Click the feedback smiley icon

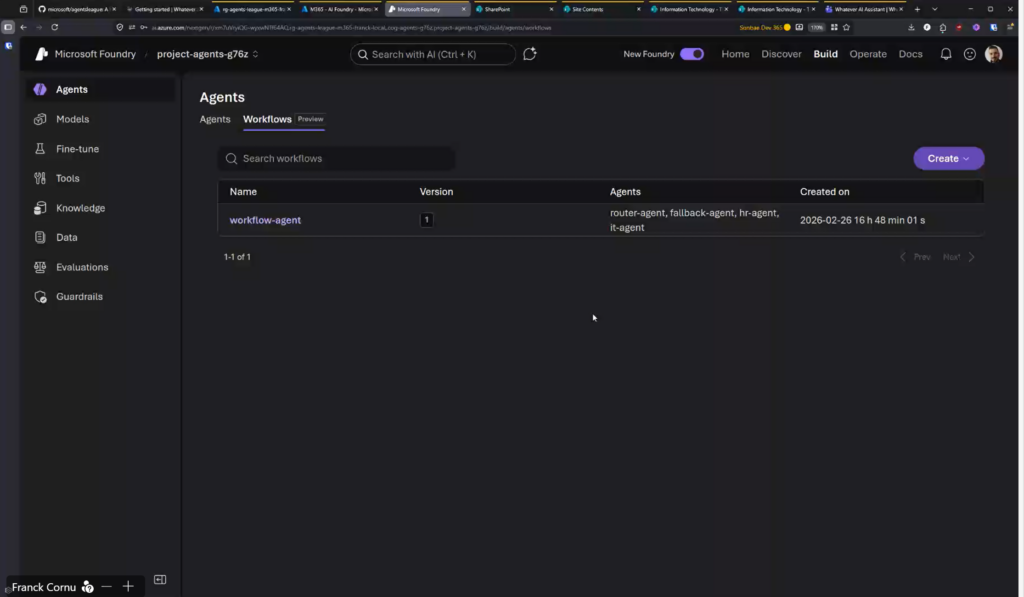pyautogui.click(x=969, y=54)
